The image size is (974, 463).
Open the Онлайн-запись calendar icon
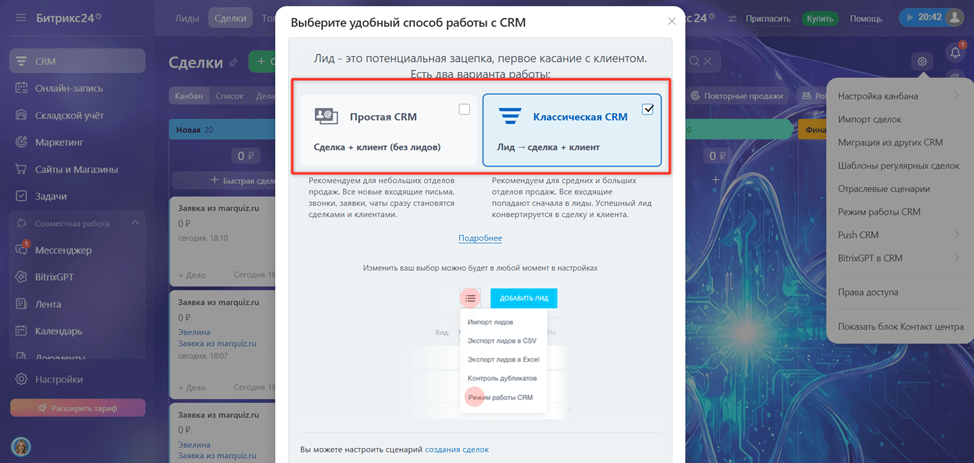click(x=22, y=88)
